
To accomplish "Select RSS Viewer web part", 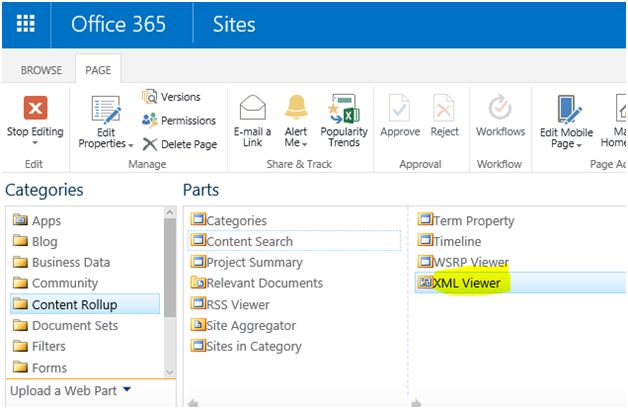I will click(230, 304).
